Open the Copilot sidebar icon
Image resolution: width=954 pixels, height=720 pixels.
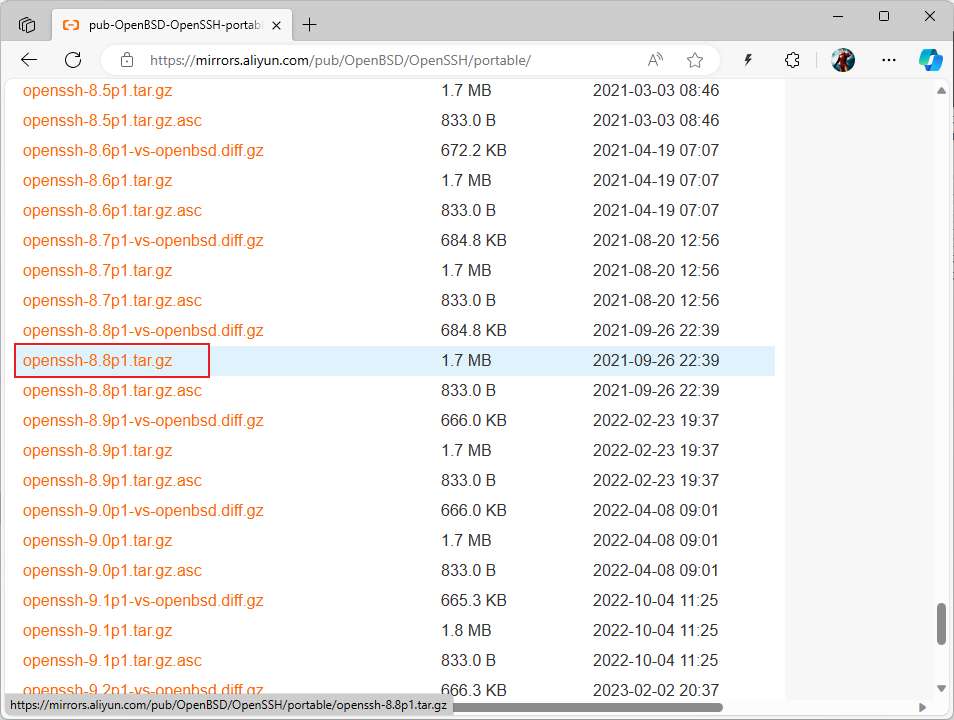pos(931,60)
